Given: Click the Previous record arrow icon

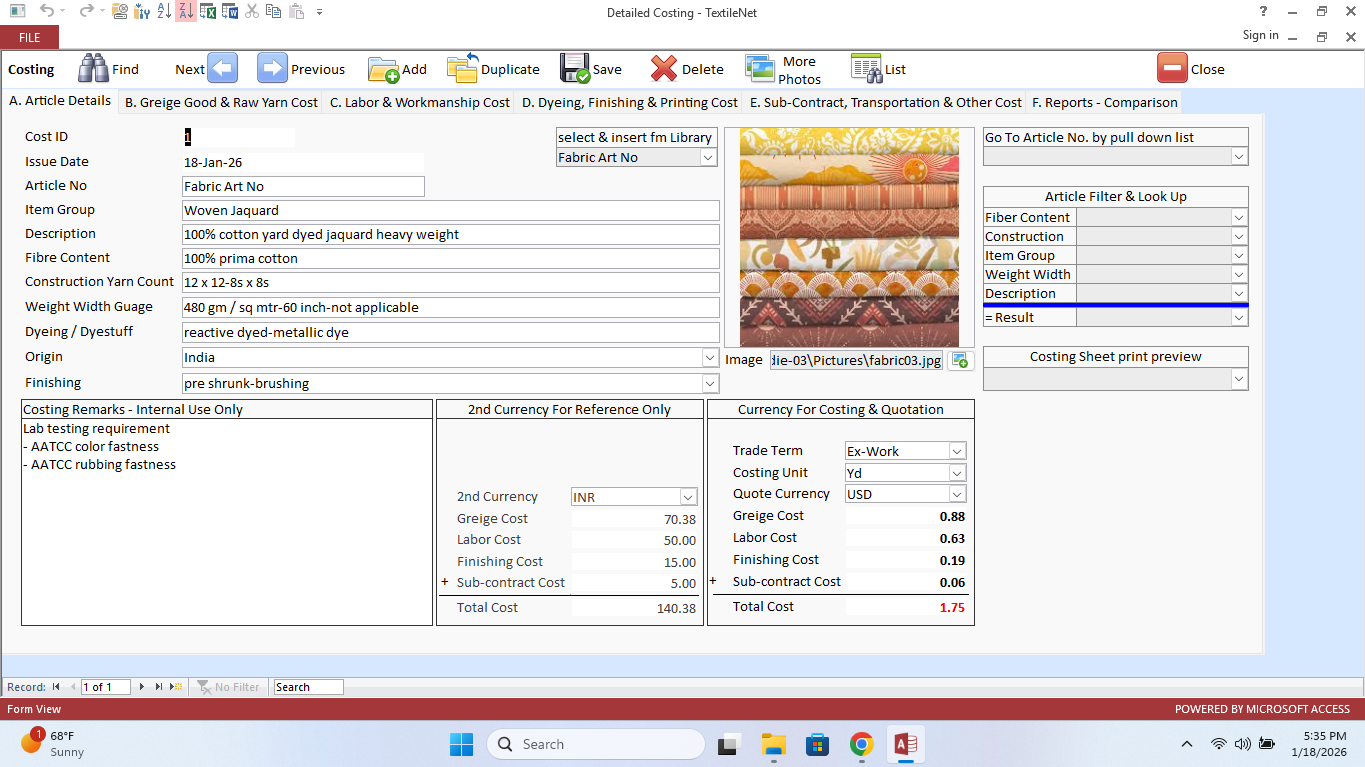Looking at the screenshot, I should (x=272, y=68).
